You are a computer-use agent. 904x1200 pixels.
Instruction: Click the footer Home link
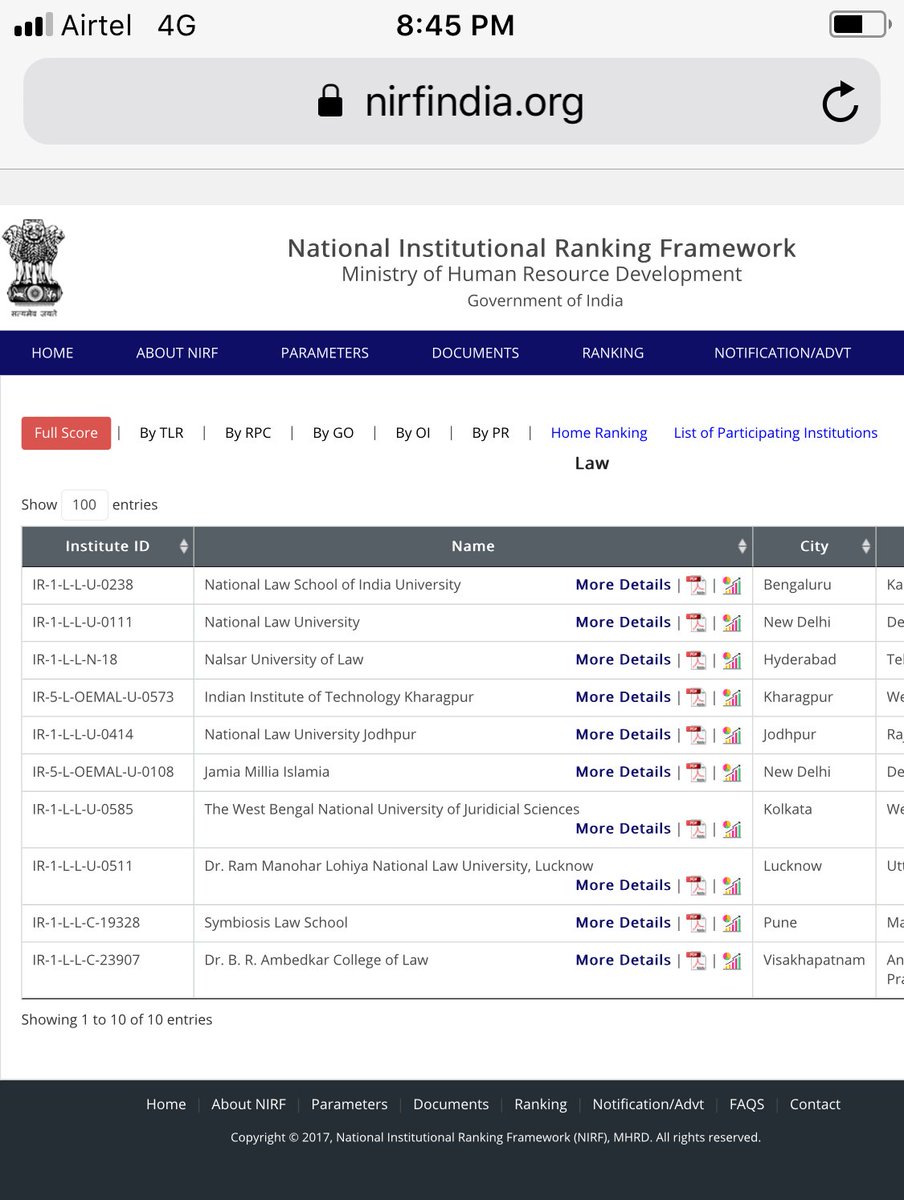pos(166,1104)
